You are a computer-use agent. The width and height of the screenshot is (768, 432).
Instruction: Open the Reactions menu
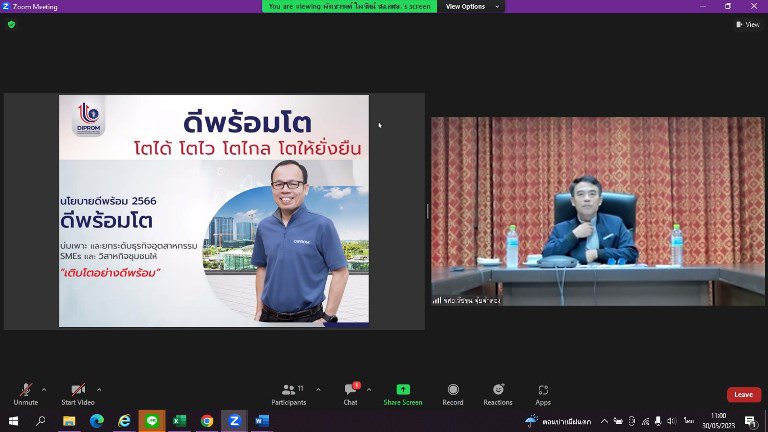pyautogui.click(x=498, y=394)
